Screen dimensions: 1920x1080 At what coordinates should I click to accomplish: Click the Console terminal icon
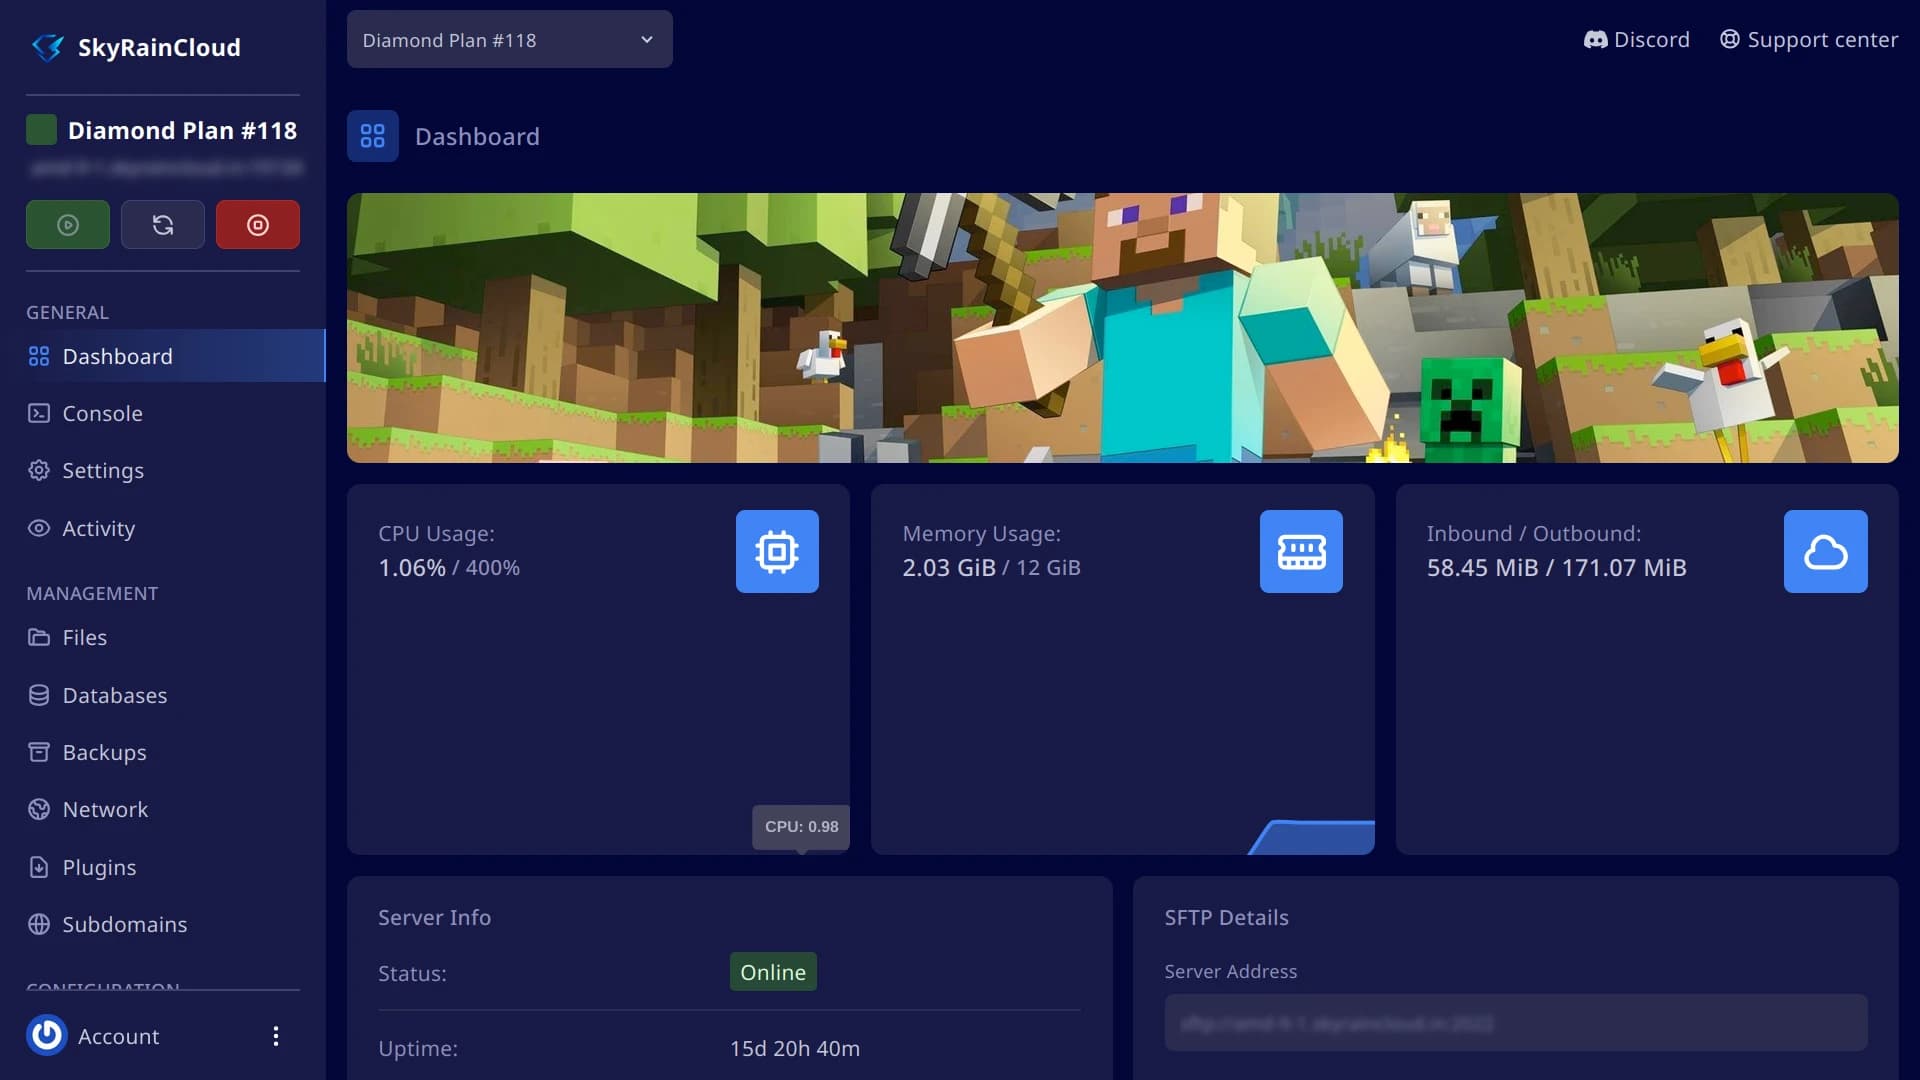pos(39,413)
